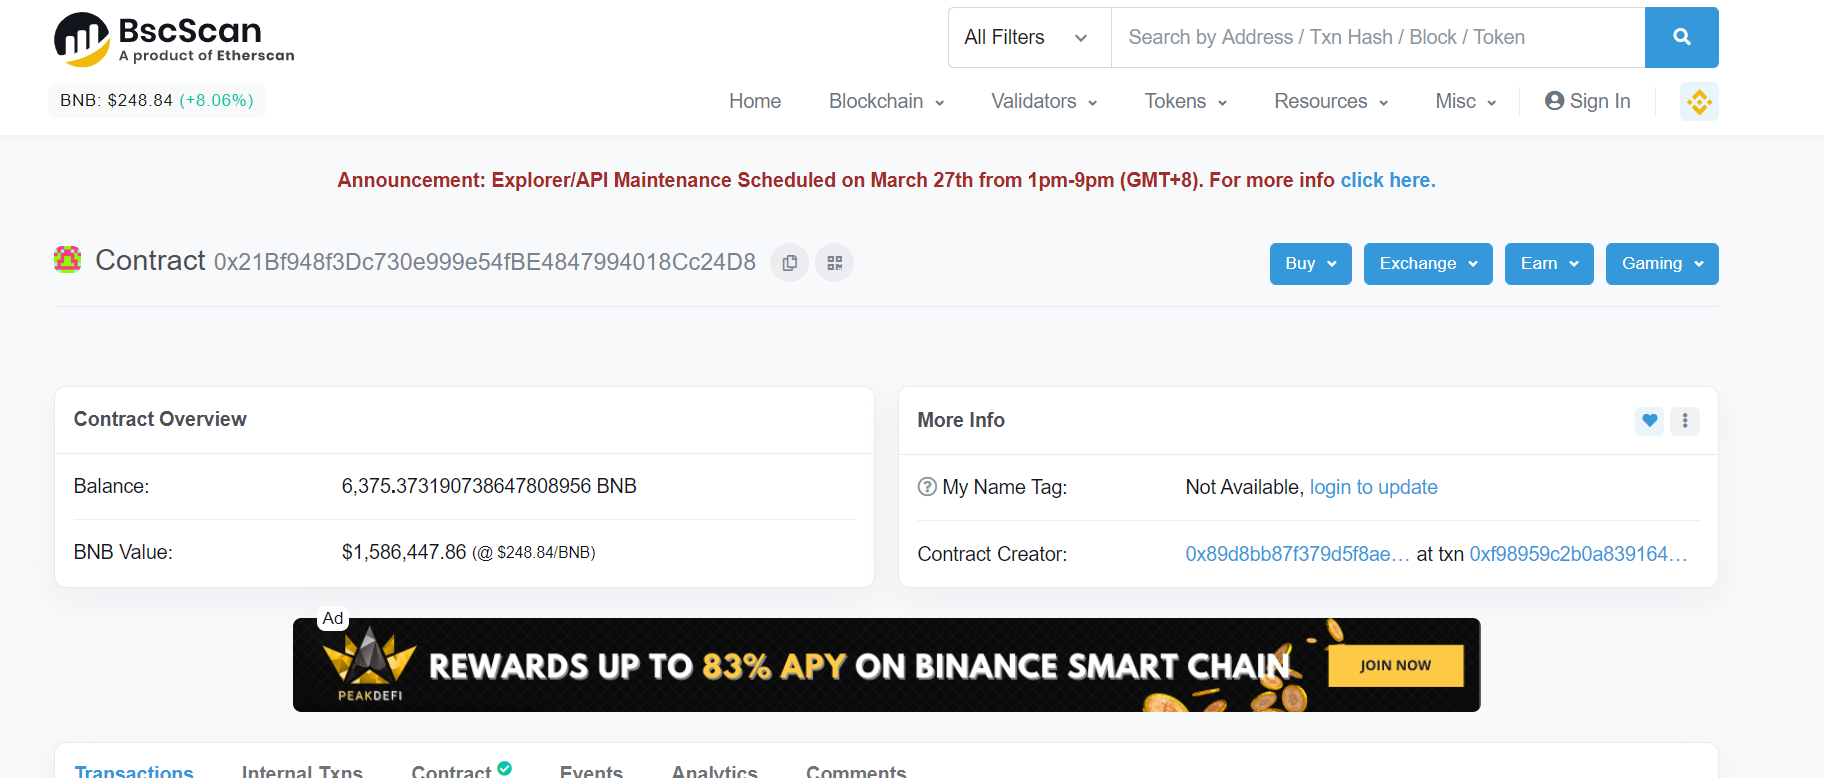Viewport: 1824px width, 778px height.
Task: Click the contract blockie identicon
Action: [67, 260]
